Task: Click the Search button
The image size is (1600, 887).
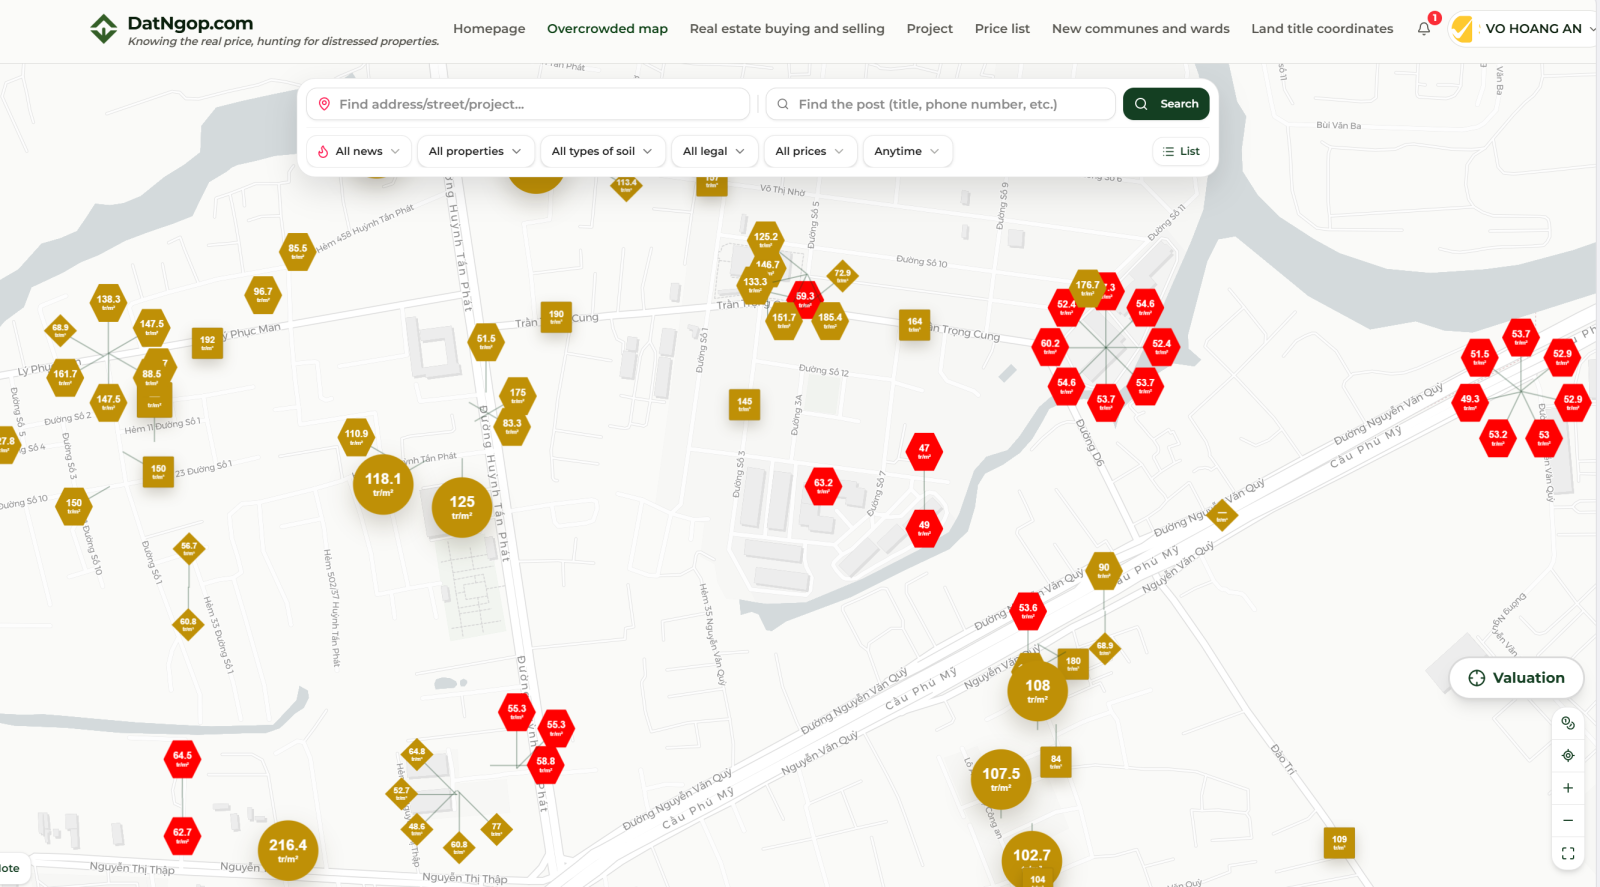Action: pyautogui.click(x=1166, y=104)
